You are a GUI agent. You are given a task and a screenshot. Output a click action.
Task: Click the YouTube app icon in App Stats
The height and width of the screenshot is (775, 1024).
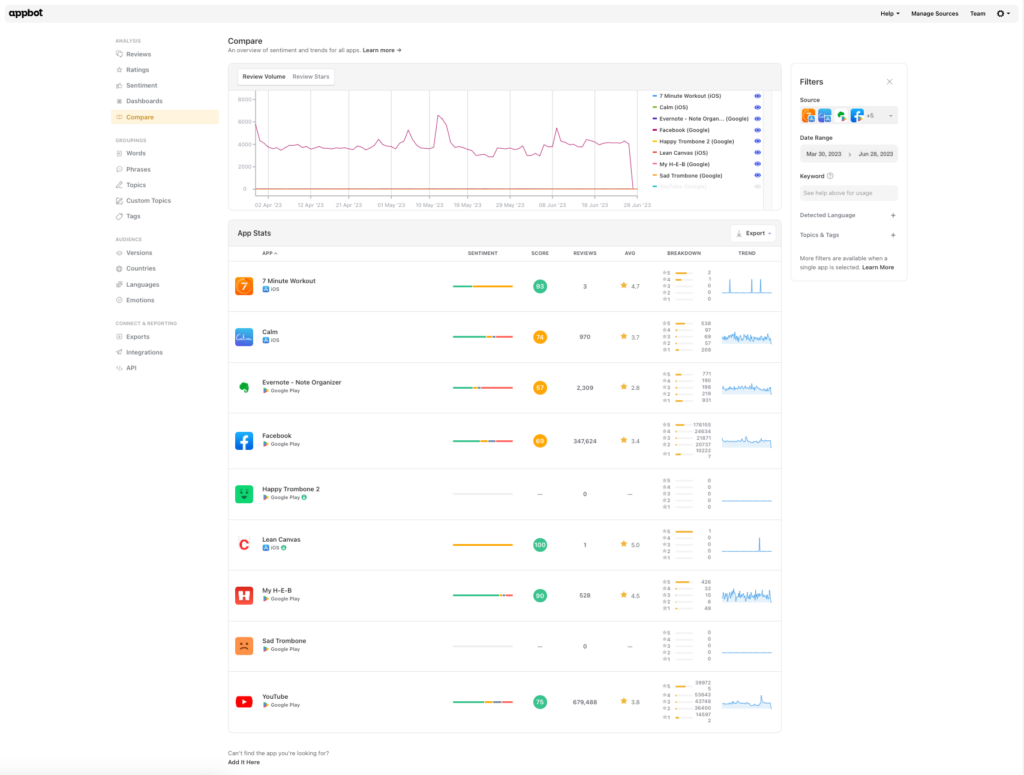(x=244, y=701)
